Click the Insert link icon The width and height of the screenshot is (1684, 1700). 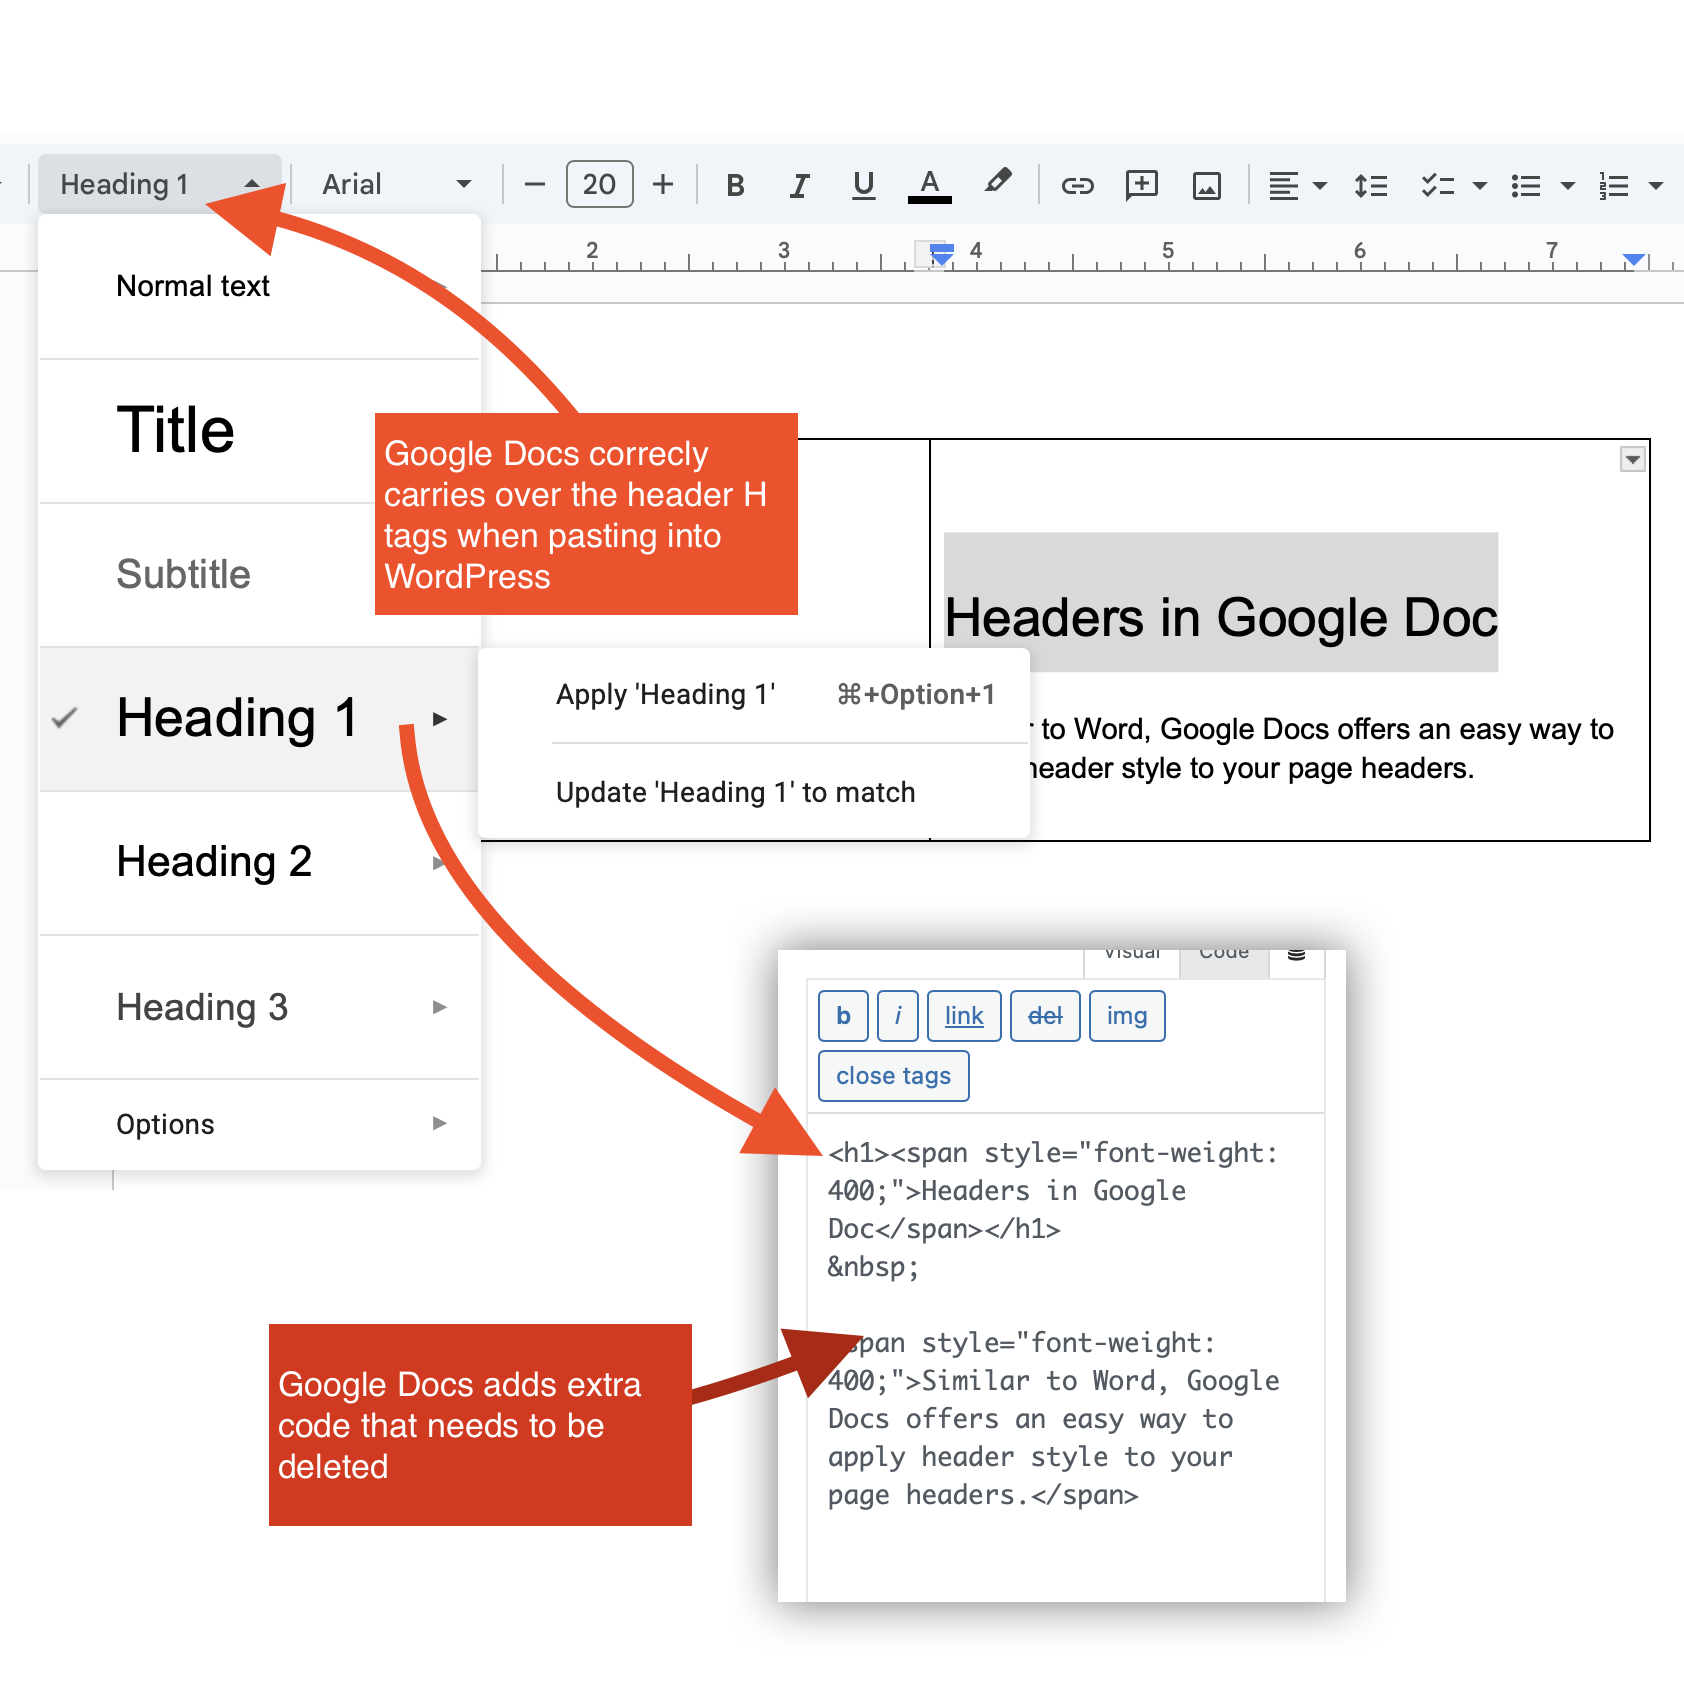tap(1077, 185)
